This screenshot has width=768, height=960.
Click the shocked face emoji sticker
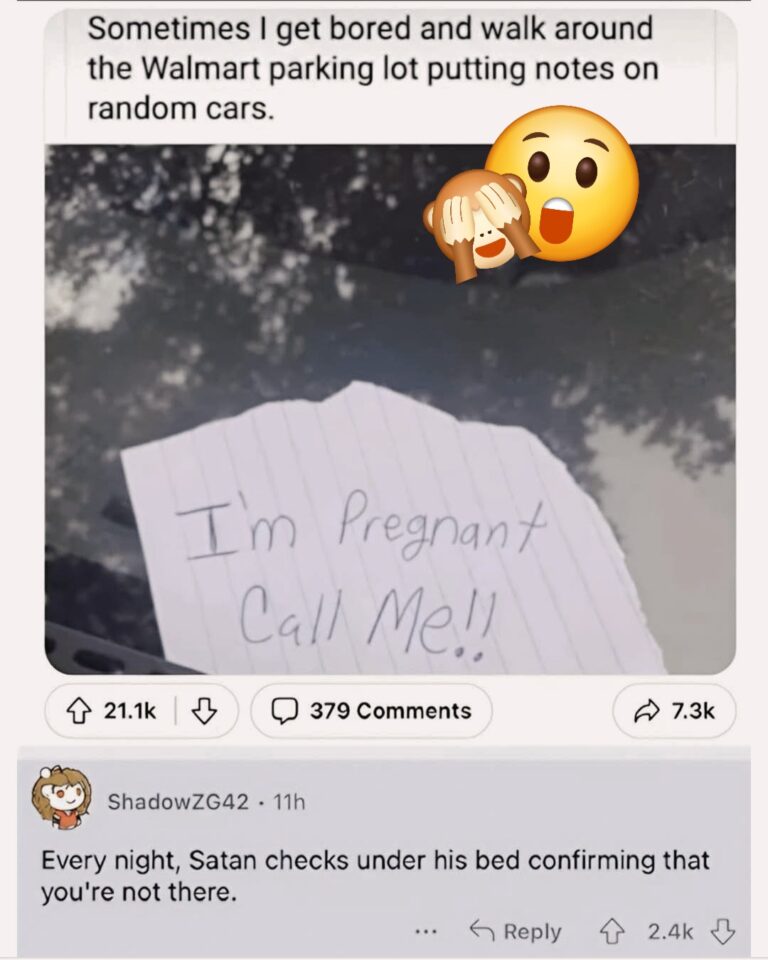pyautogui.click(x=563, y=184)
